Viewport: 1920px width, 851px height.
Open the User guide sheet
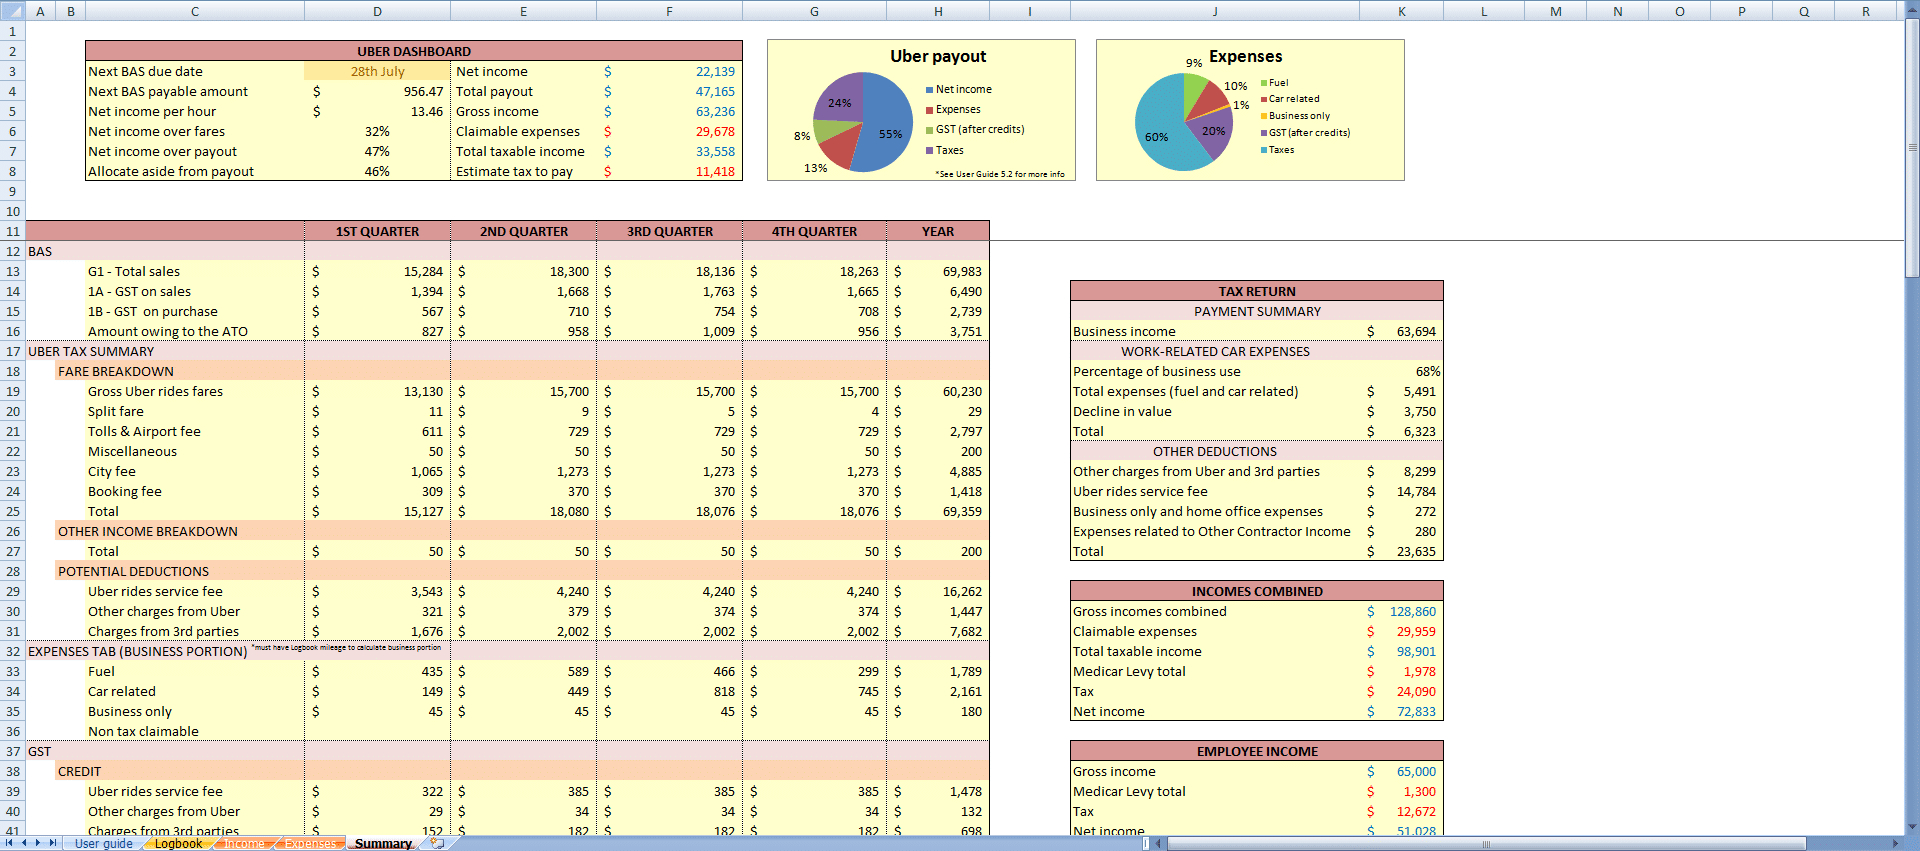[104, 843]
